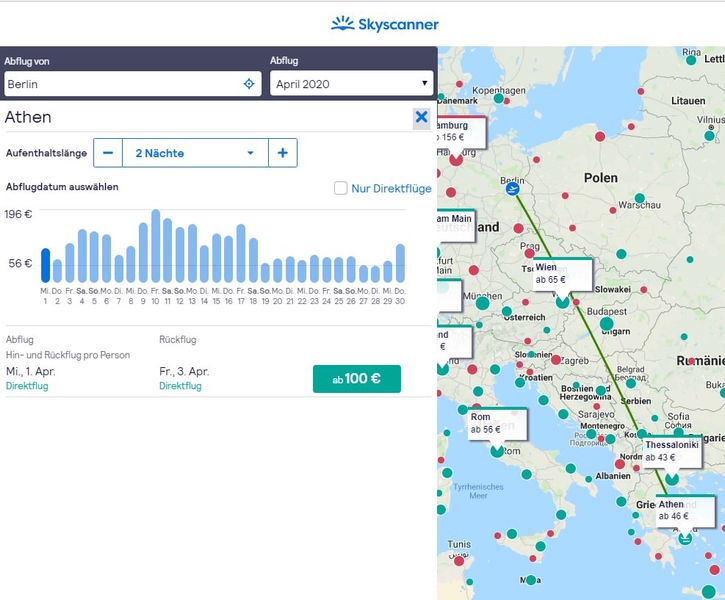Screen dimensions: 725x600
Task: Click the ab 100 € price button
Action: pyautogui.click(x=356, y=379)
